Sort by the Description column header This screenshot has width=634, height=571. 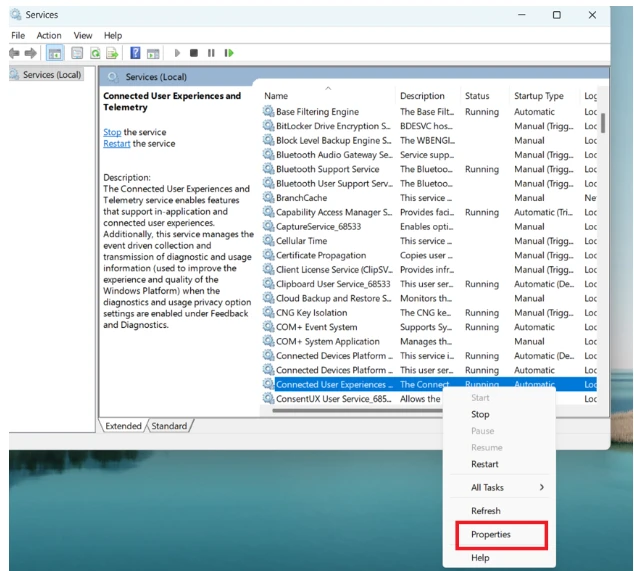[x=427, y=96]
